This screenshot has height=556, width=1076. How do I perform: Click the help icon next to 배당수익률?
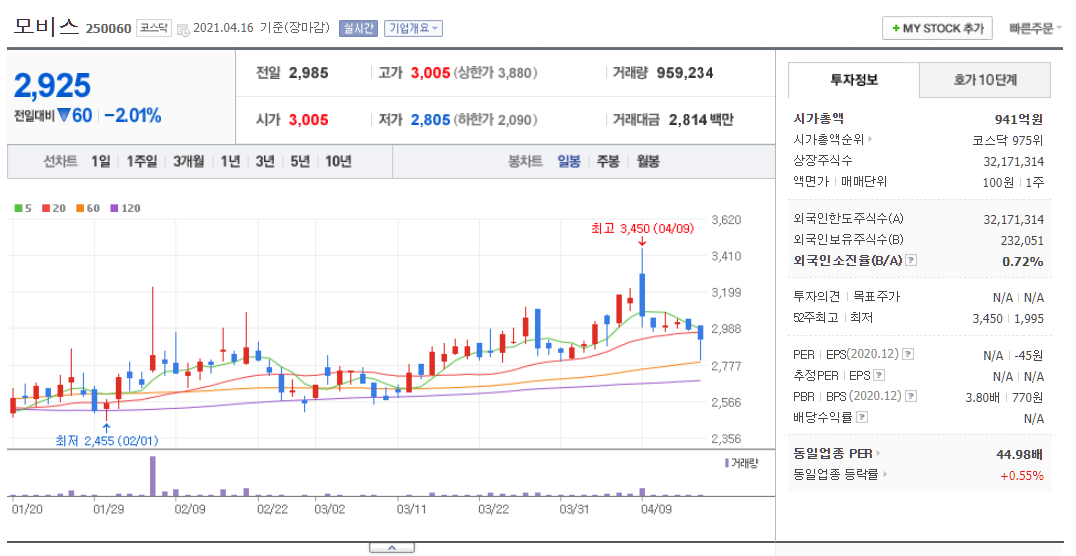point(863,417)
